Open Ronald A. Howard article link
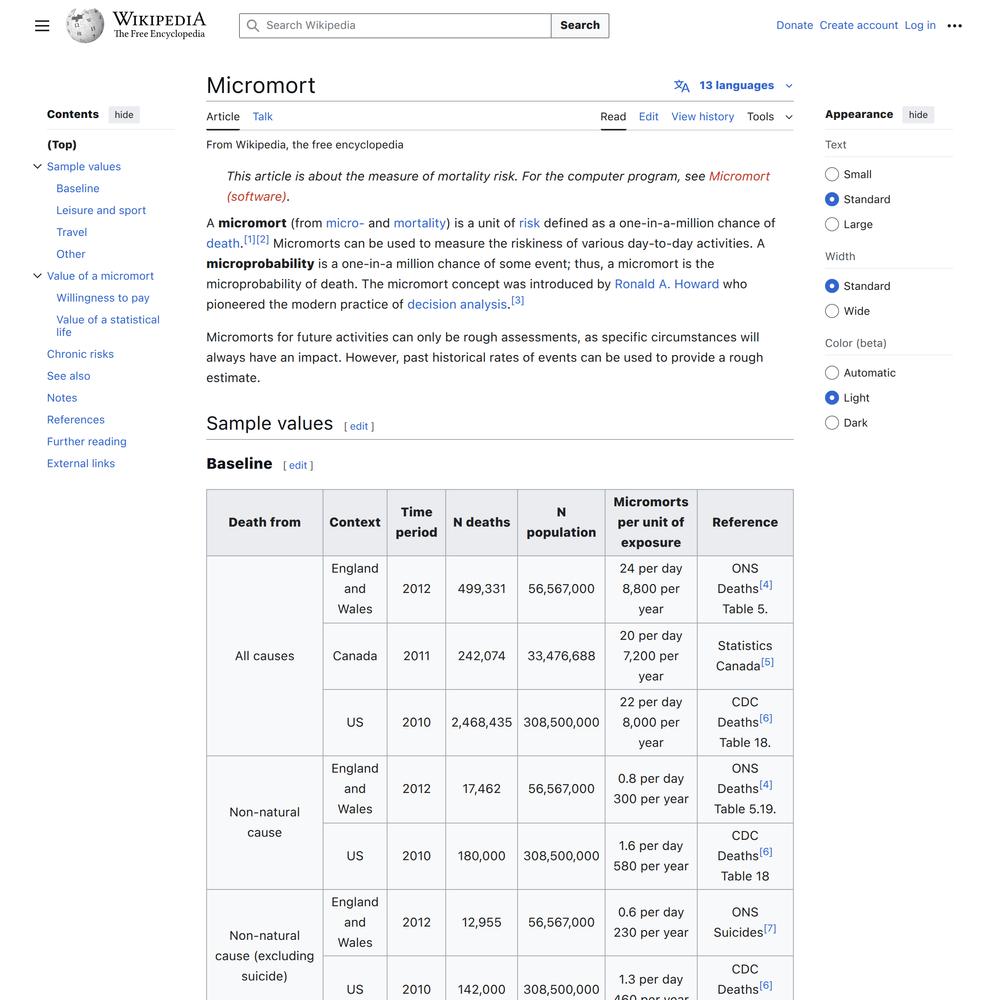 click(x=666, y=284)
